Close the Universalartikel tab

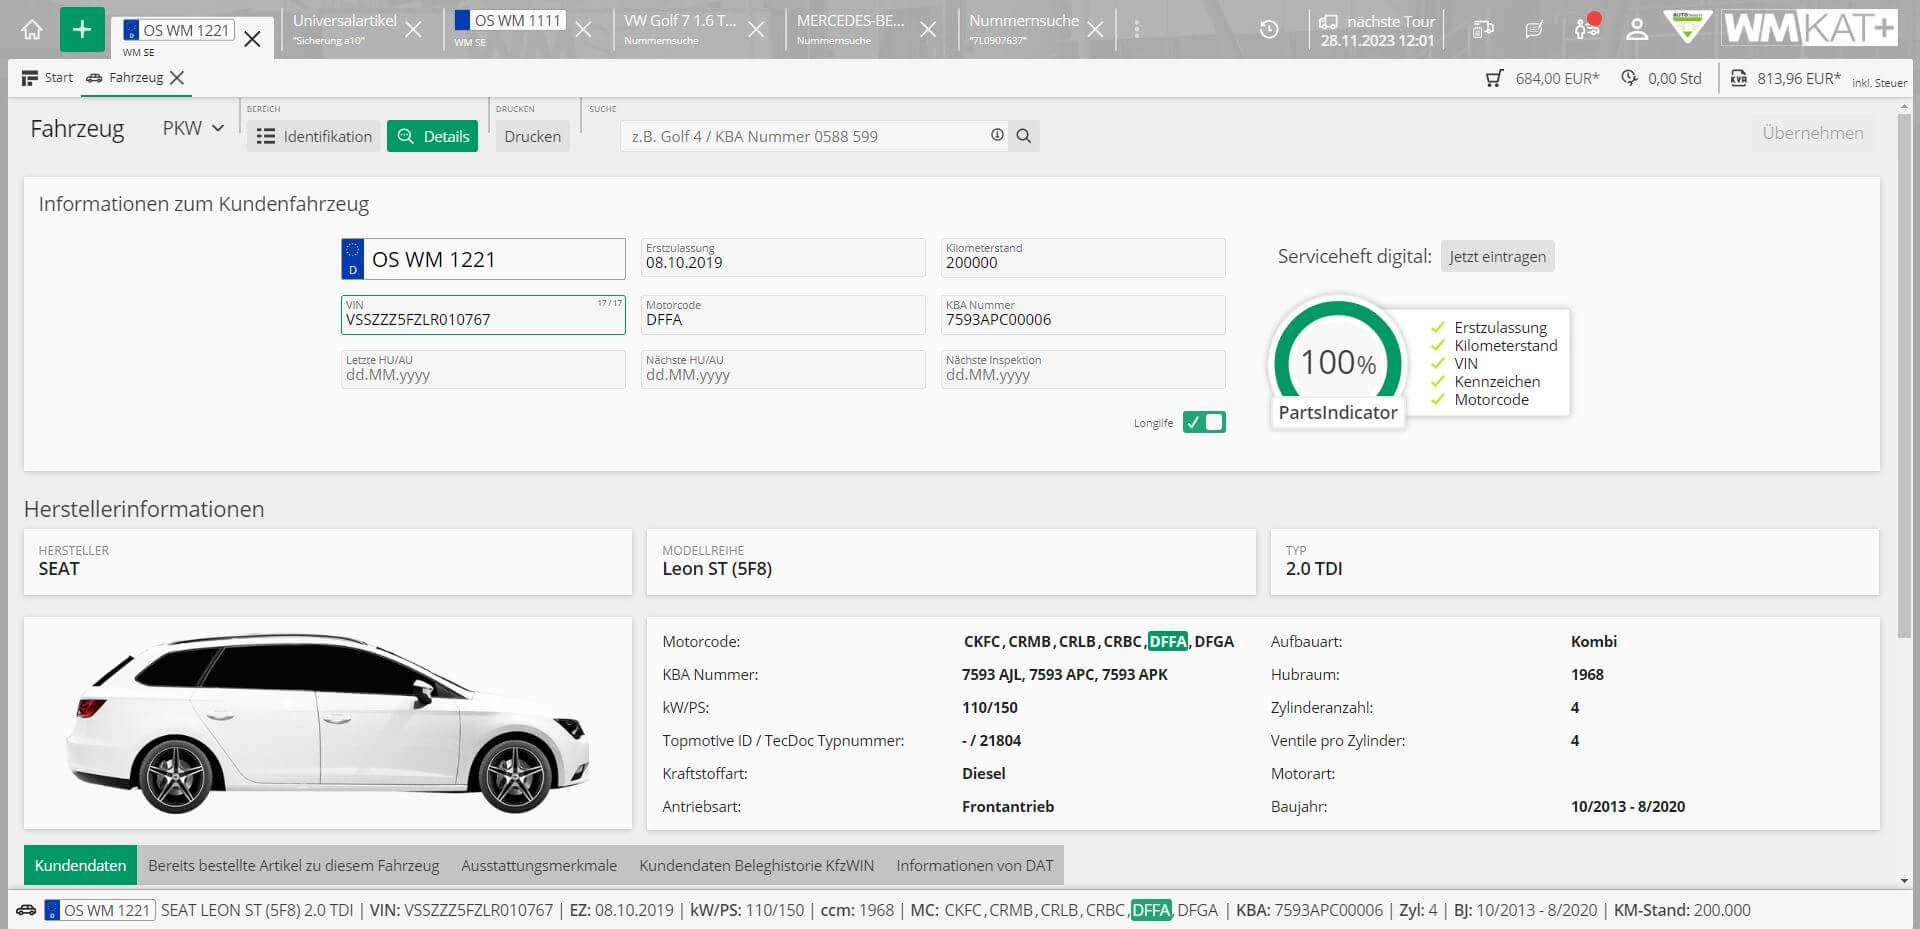click(x=413, y=30)
